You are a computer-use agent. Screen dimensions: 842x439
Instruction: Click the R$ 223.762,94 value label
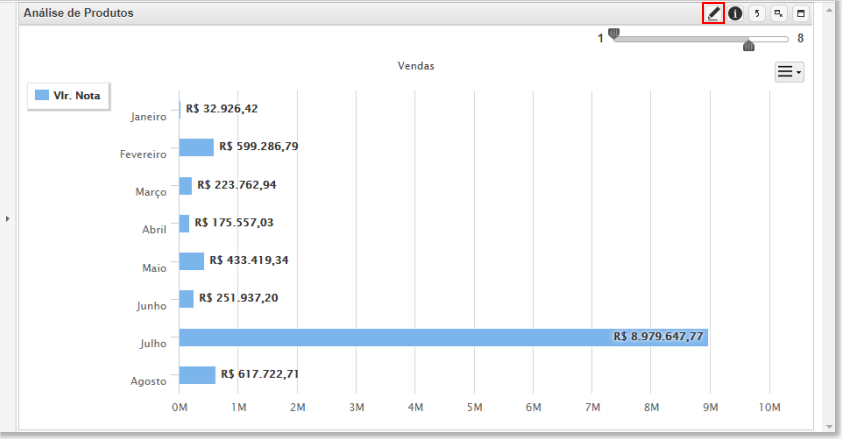coord(237,185)
